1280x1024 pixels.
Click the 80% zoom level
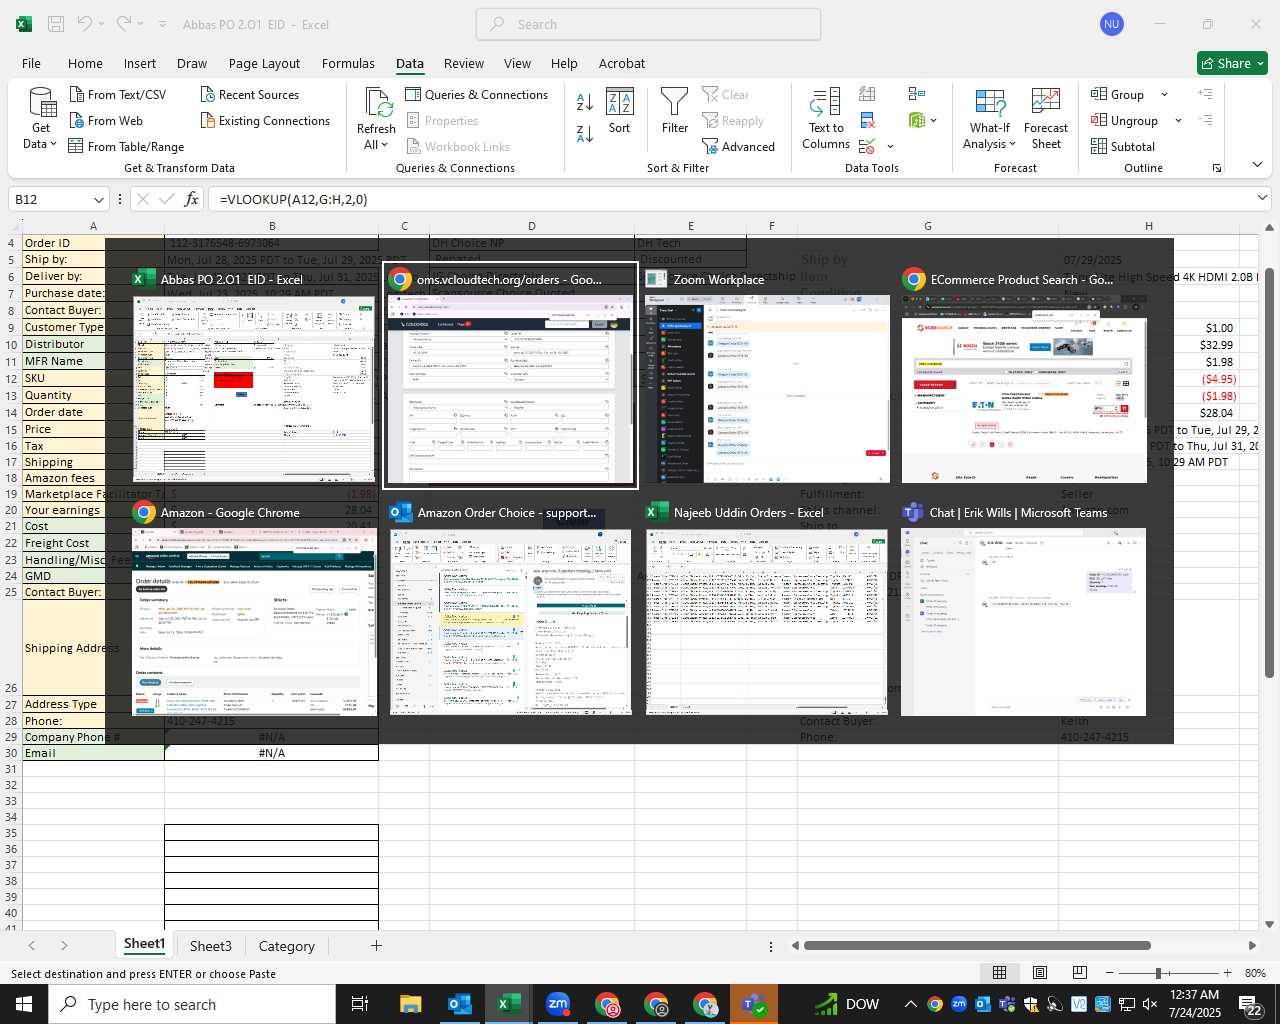[1255, 973]
